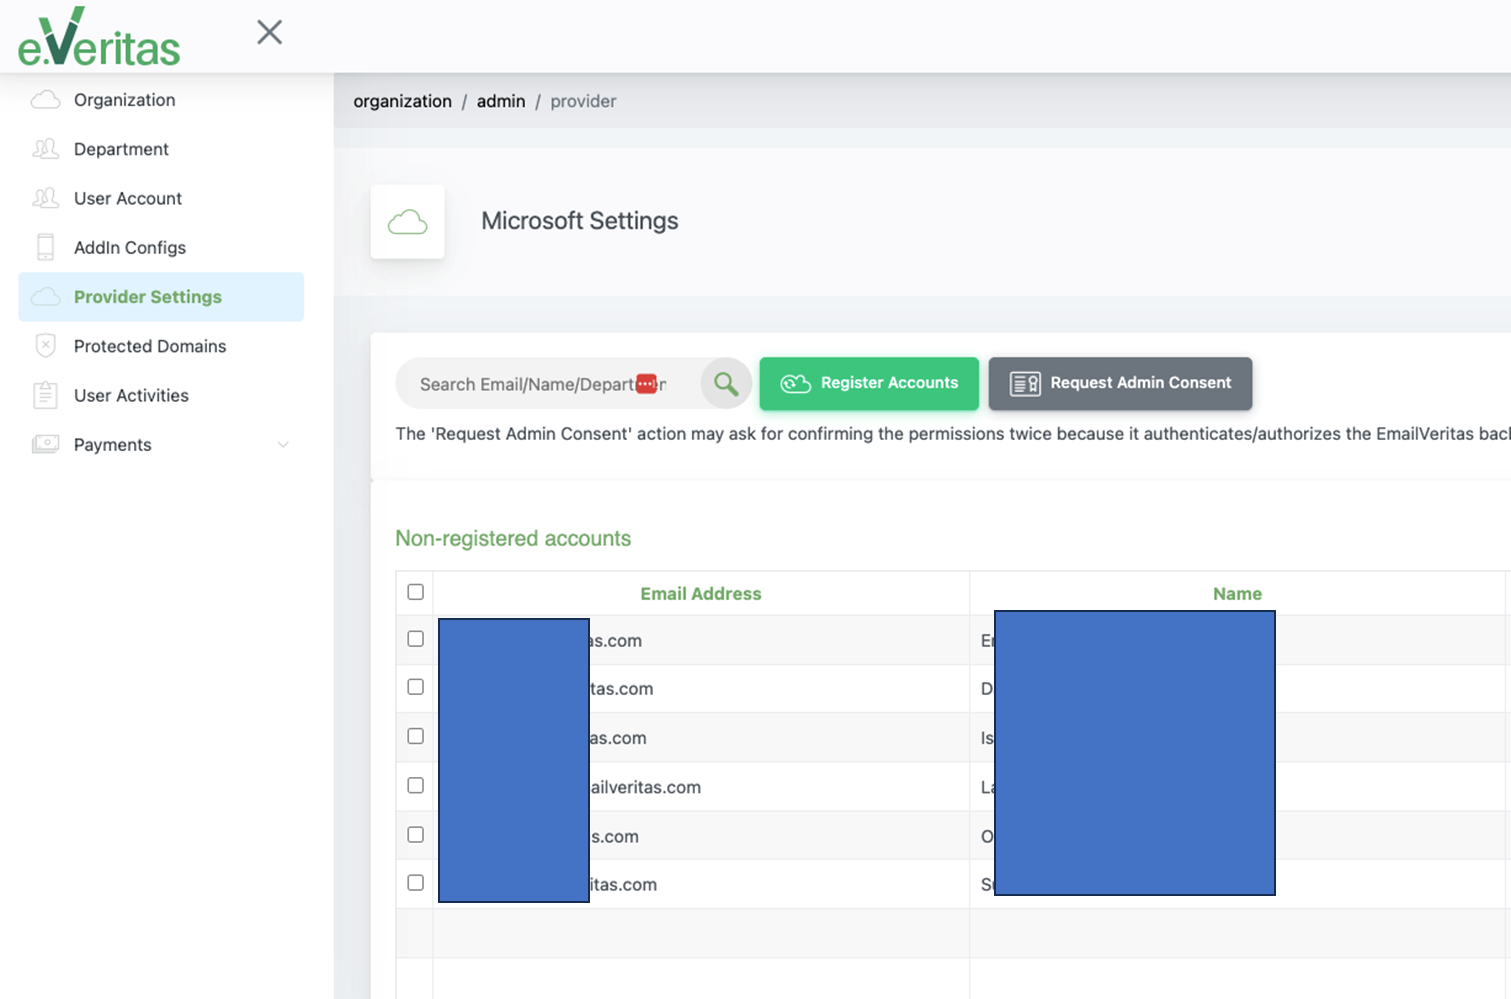Click the Non-registered accounts heading
The width and height of the screenshot is (1511, 999).
[x=513, y=538]
